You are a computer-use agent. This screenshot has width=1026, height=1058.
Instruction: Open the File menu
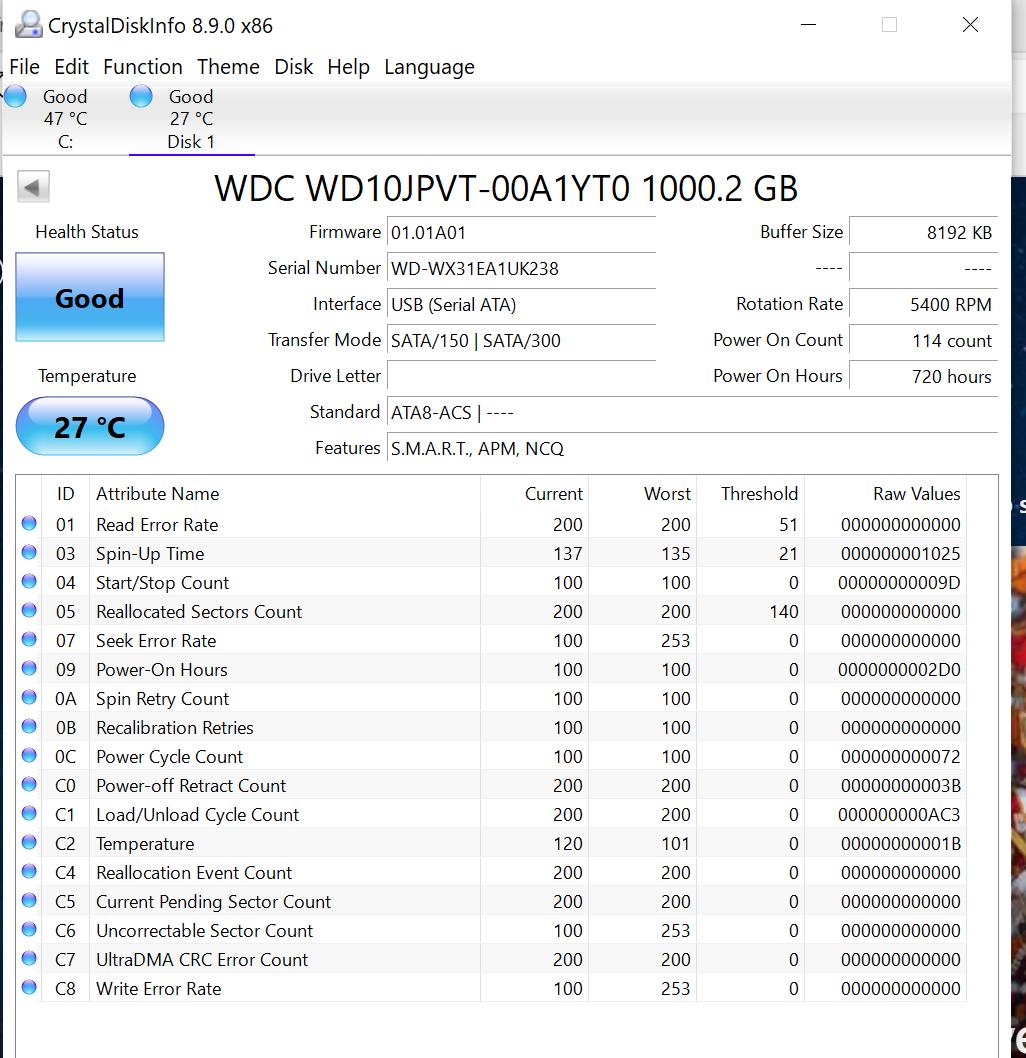coord(24,67)
